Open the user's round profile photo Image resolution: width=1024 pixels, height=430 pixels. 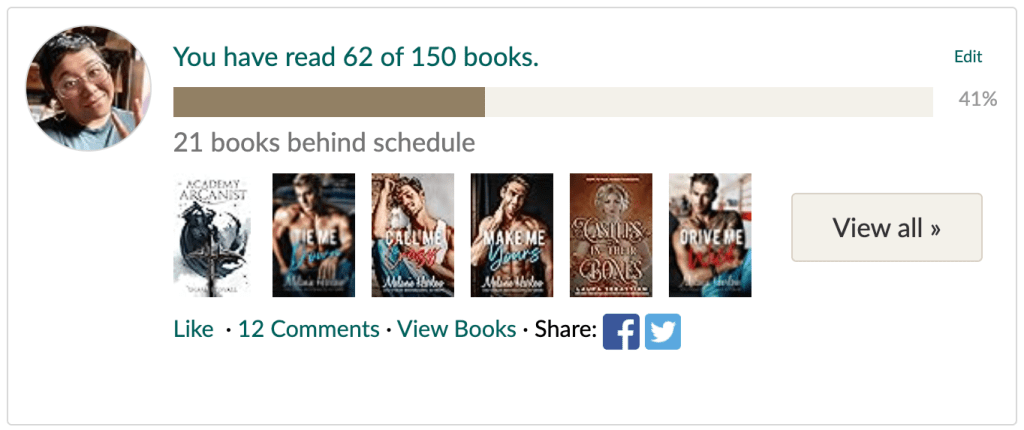(x=89, y=89)
